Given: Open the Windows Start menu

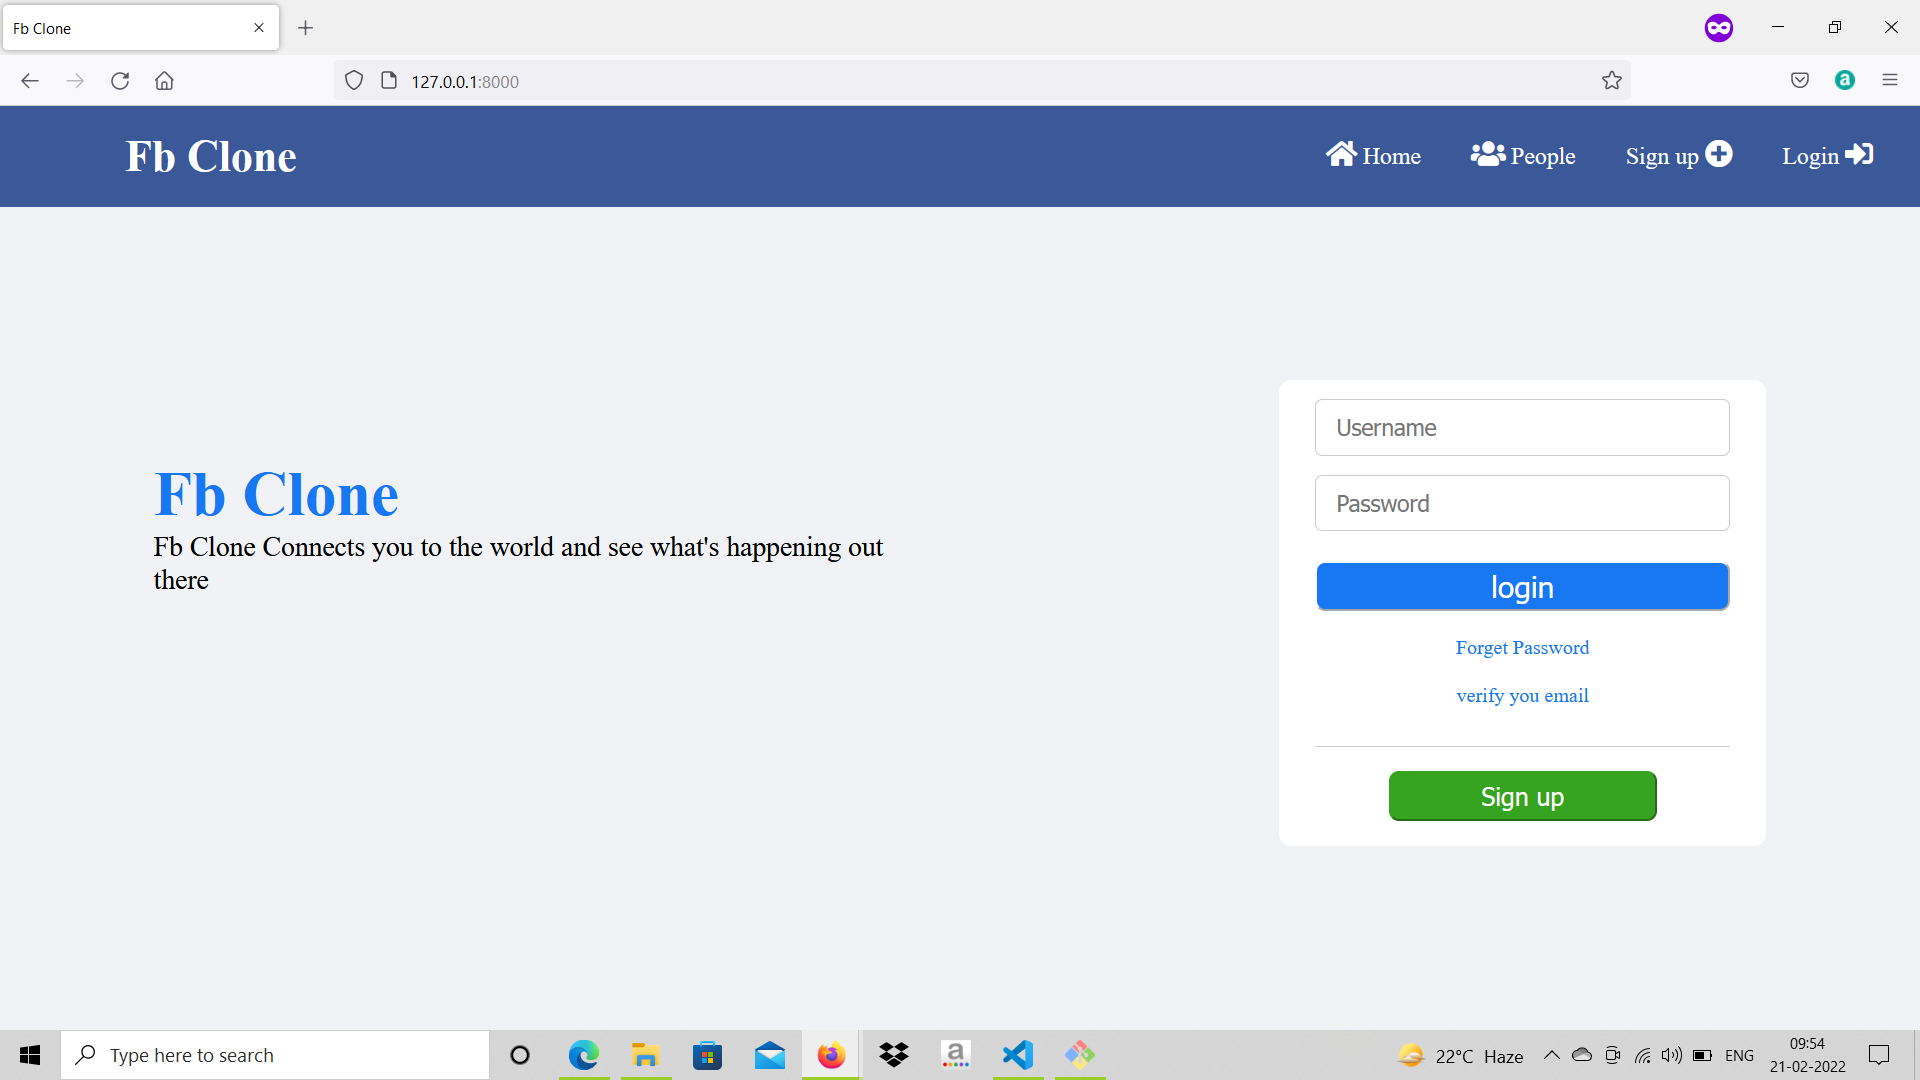Looking at the screenshot, I should pyautogui.click(x=30, y=1055).
